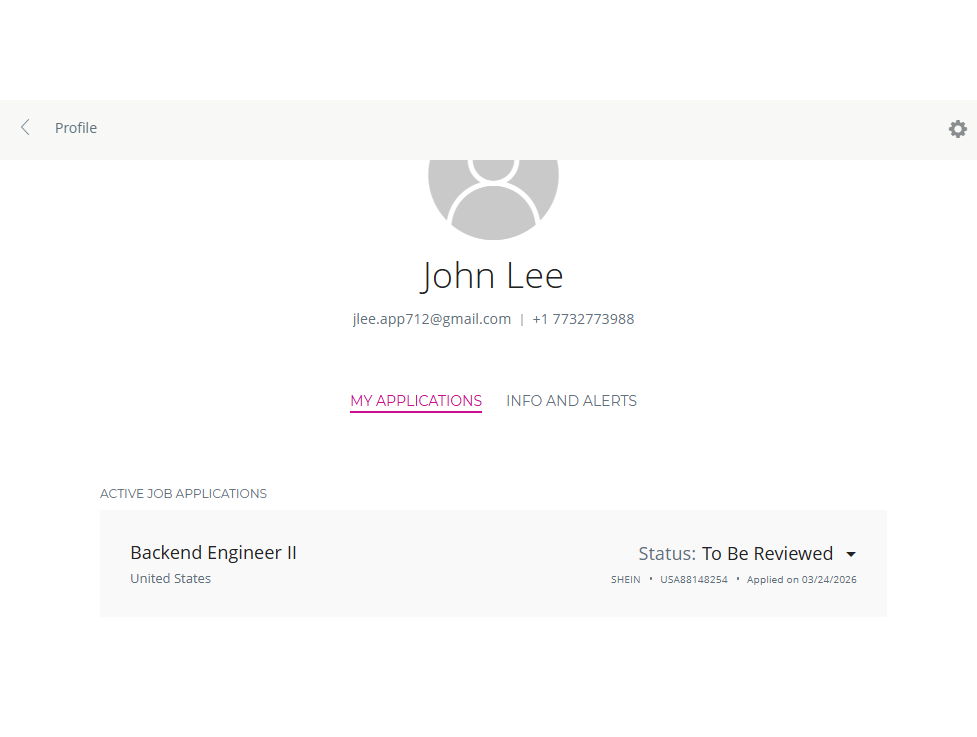Click the Status: label in application card
977x737 pixels.
667,554
